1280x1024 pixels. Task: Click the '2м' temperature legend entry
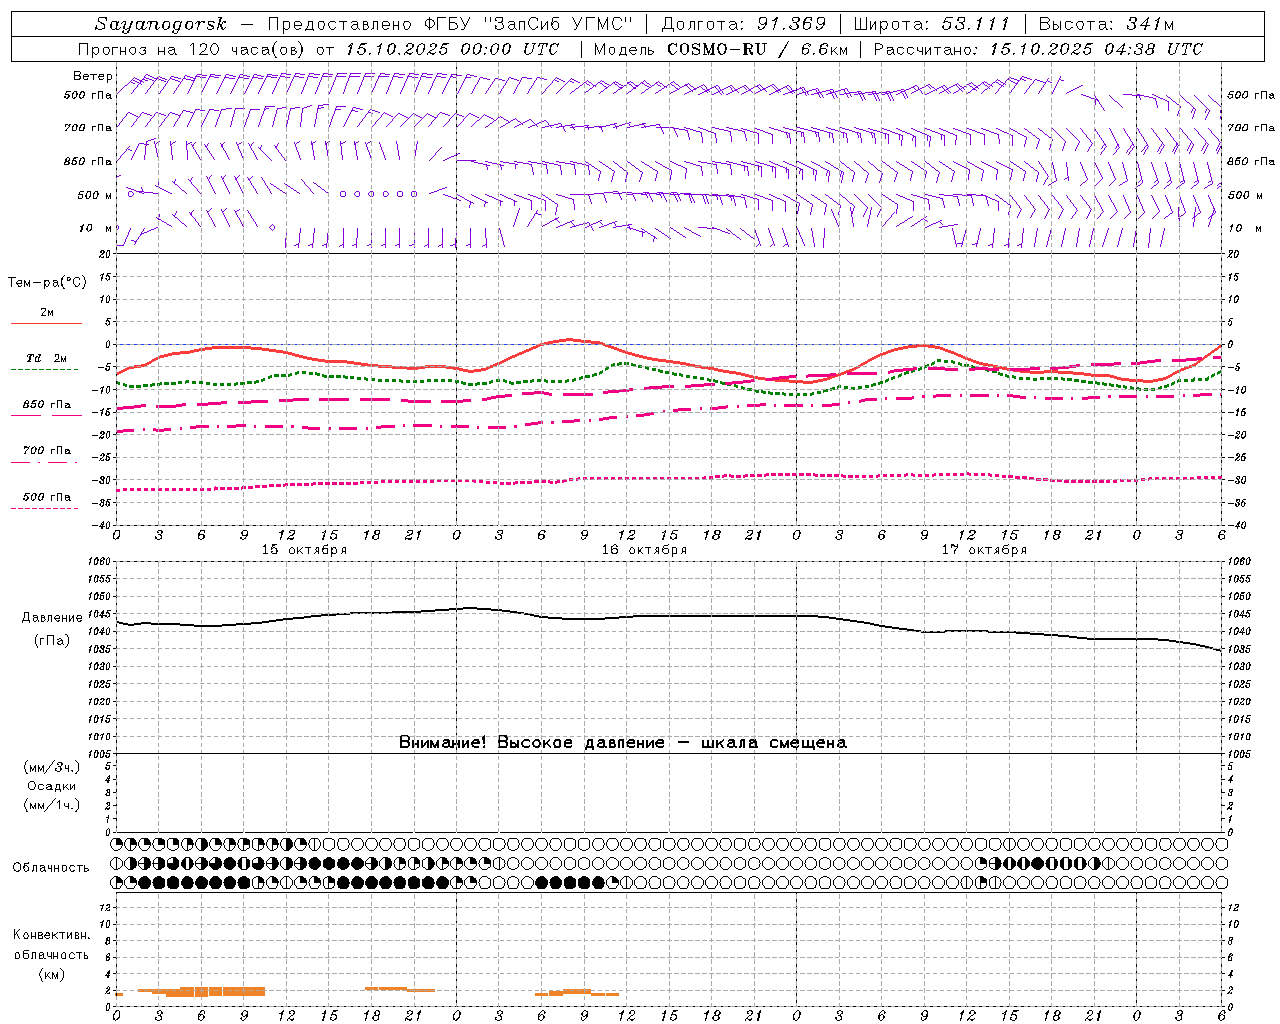[47, 313]
